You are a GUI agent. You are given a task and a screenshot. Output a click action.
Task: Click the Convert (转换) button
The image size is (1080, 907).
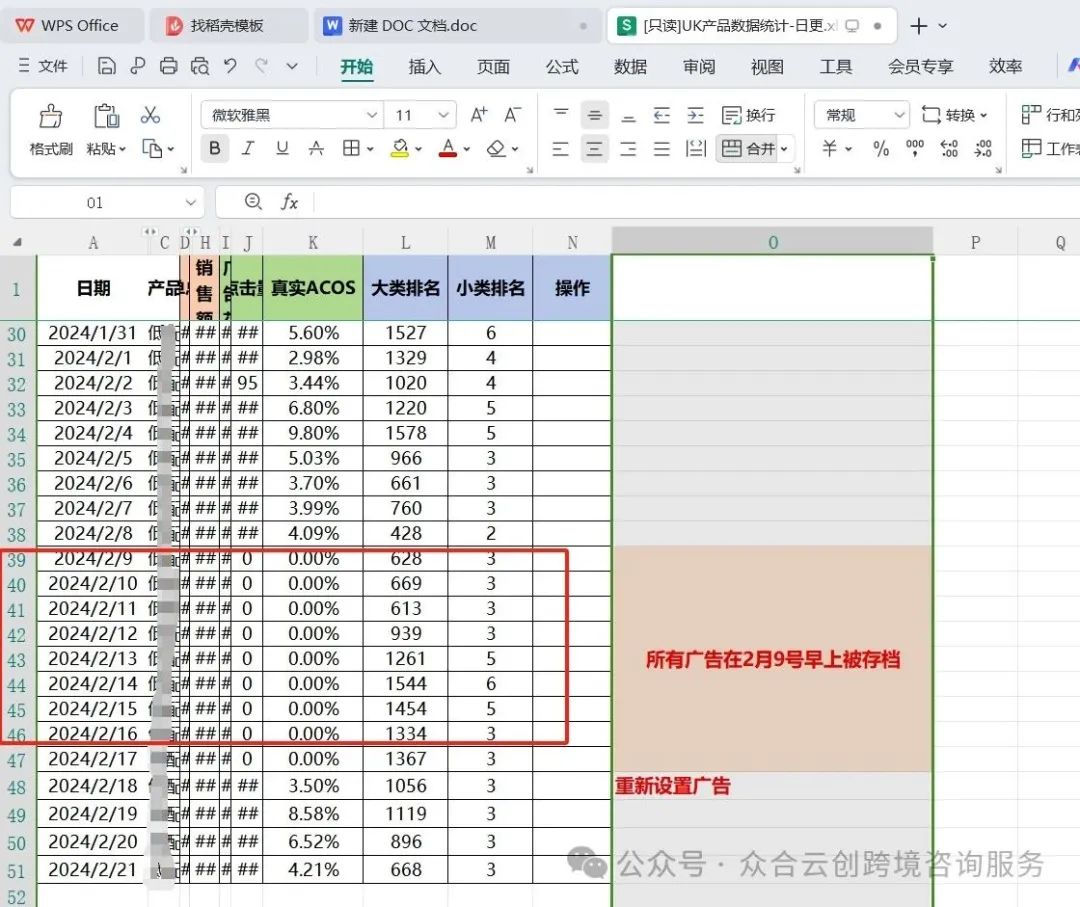[955, 115]
